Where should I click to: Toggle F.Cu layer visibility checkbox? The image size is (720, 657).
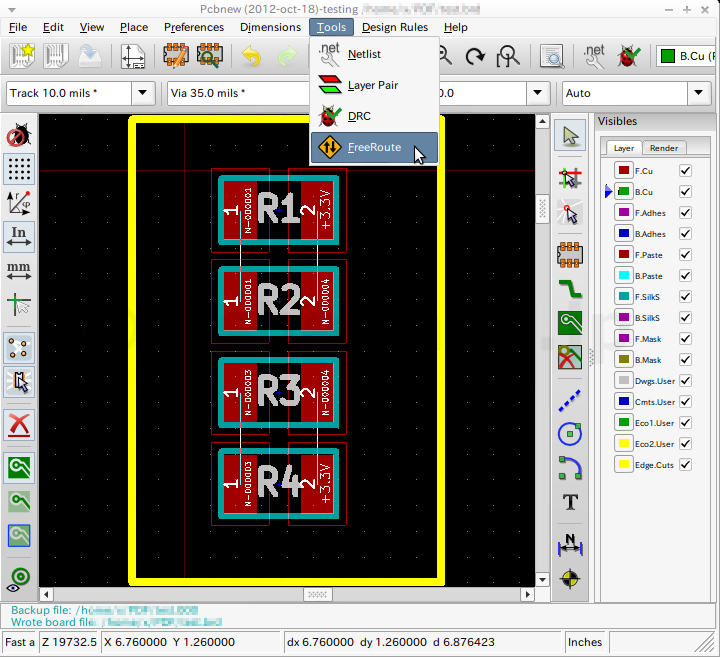[685, 171]
